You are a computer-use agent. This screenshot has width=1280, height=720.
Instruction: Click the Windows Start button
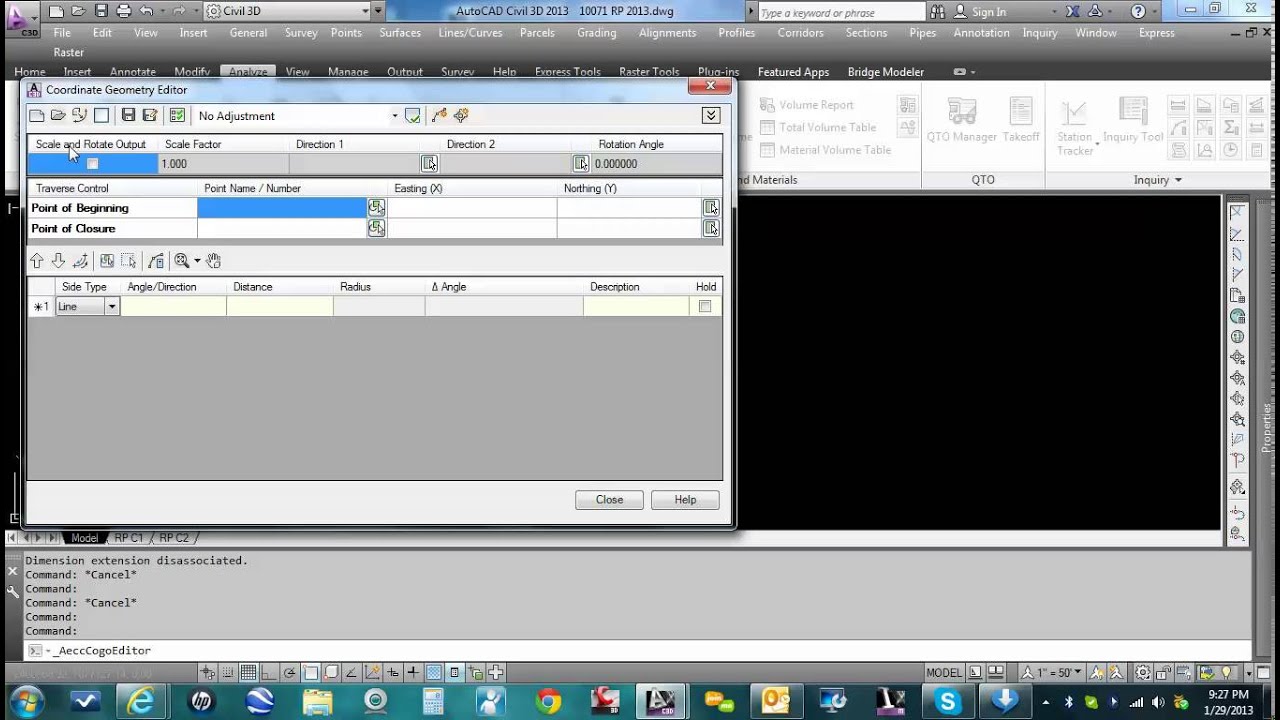(x=25, y=700)
